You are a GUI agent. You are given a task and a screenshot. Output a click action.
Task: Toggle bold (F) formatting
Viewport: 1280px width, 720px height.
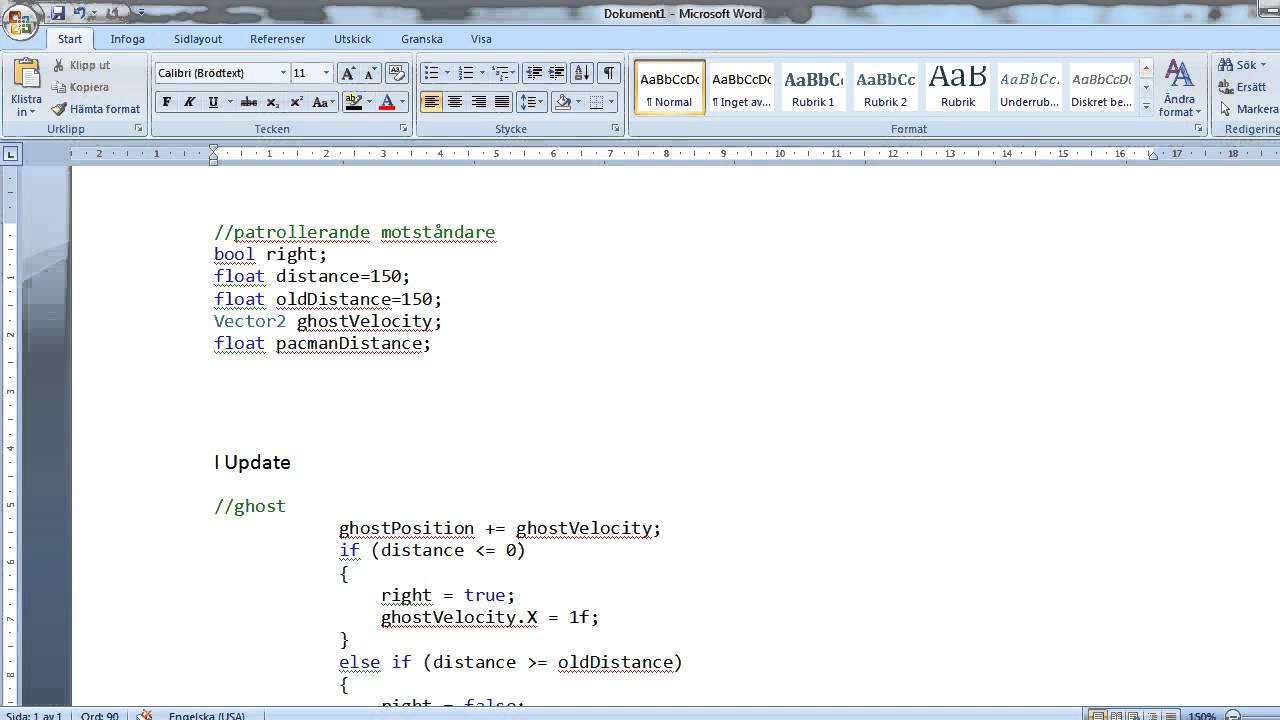[x=166, y=102]
